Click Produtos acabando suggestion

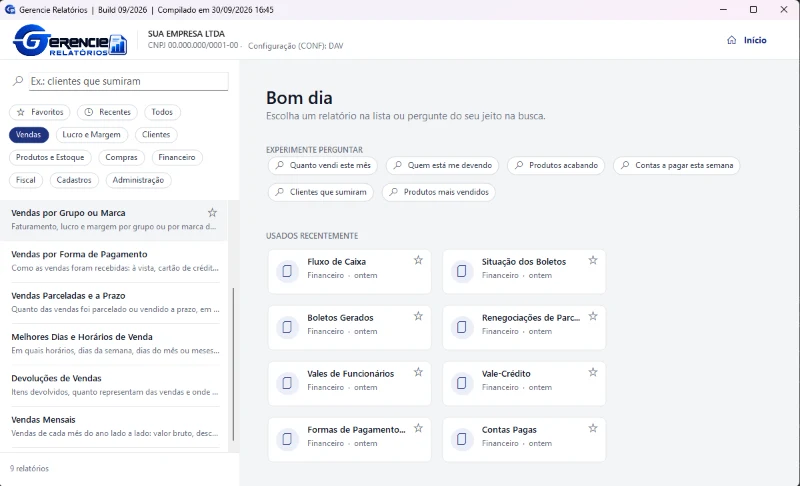coord(556,165)
